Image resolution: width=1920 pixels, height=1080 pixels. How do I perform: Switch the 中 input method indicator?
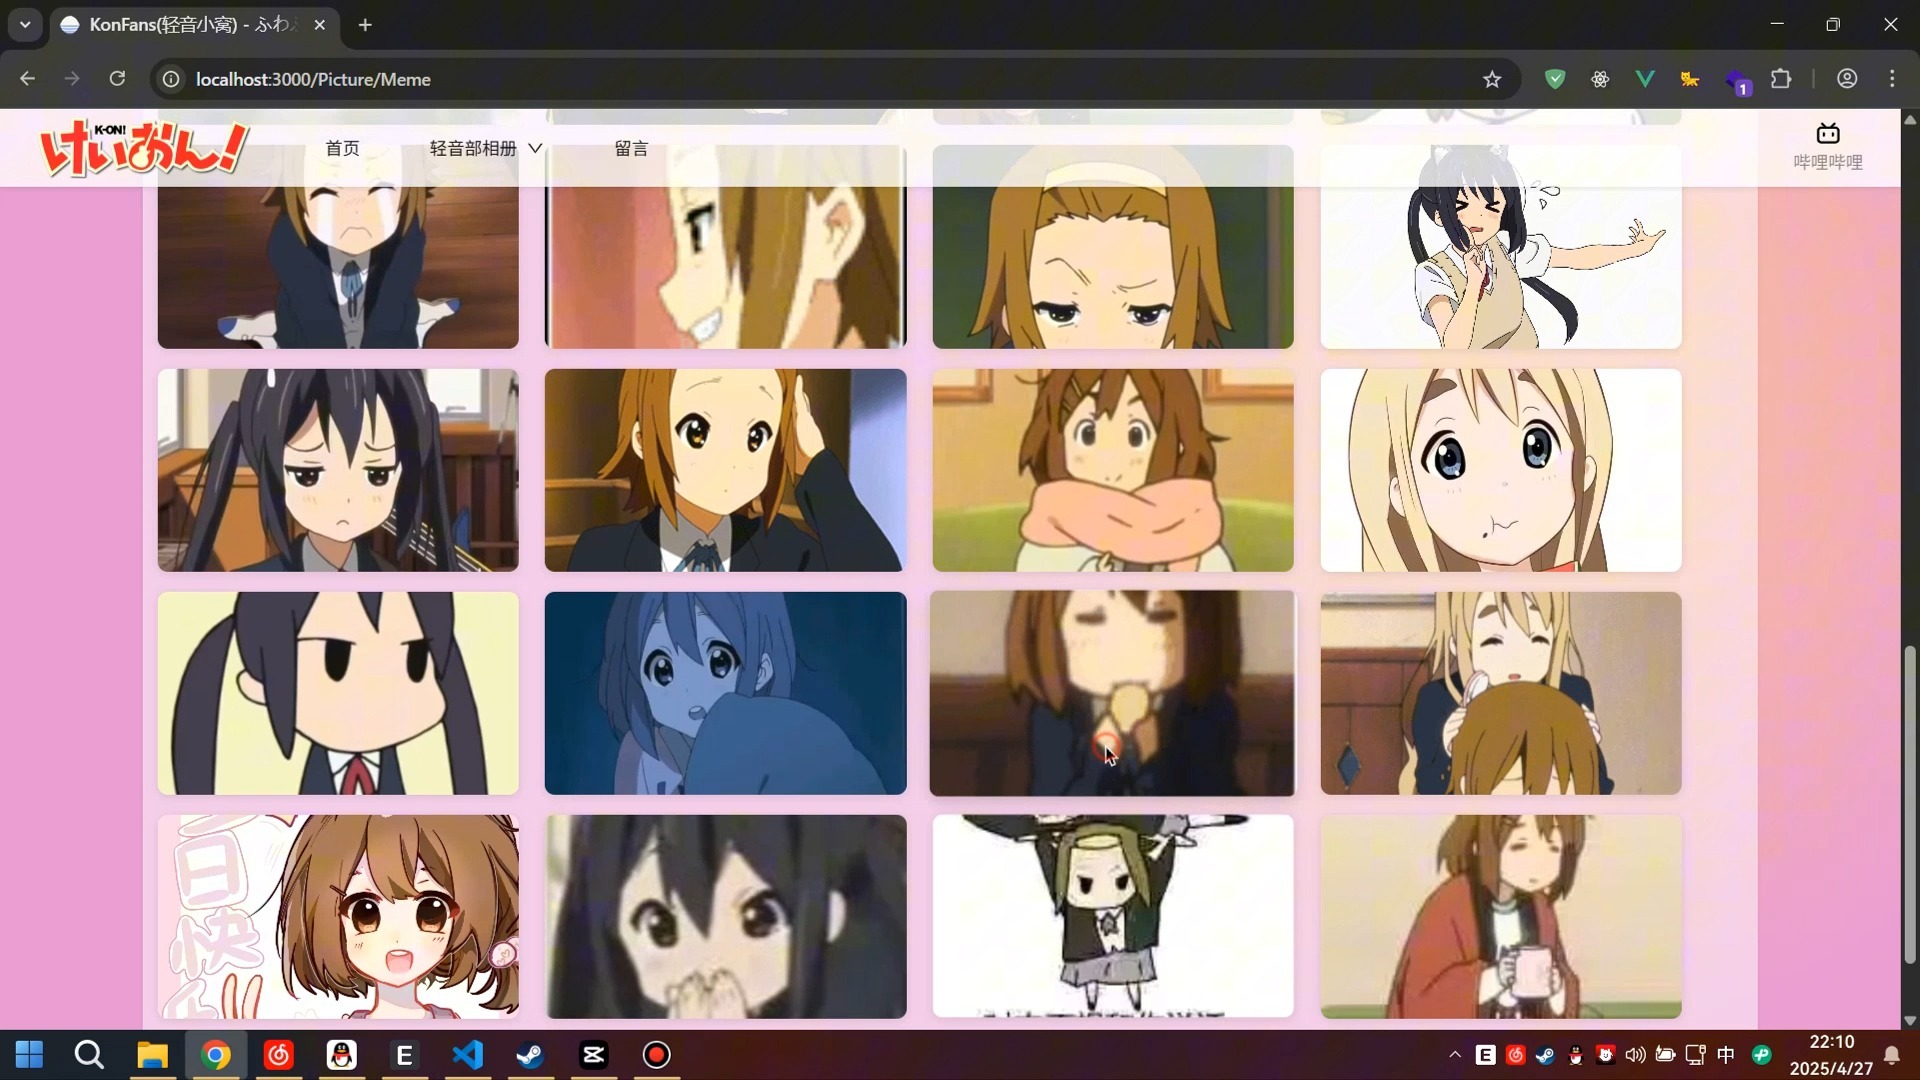[x=1726, y=1055]
